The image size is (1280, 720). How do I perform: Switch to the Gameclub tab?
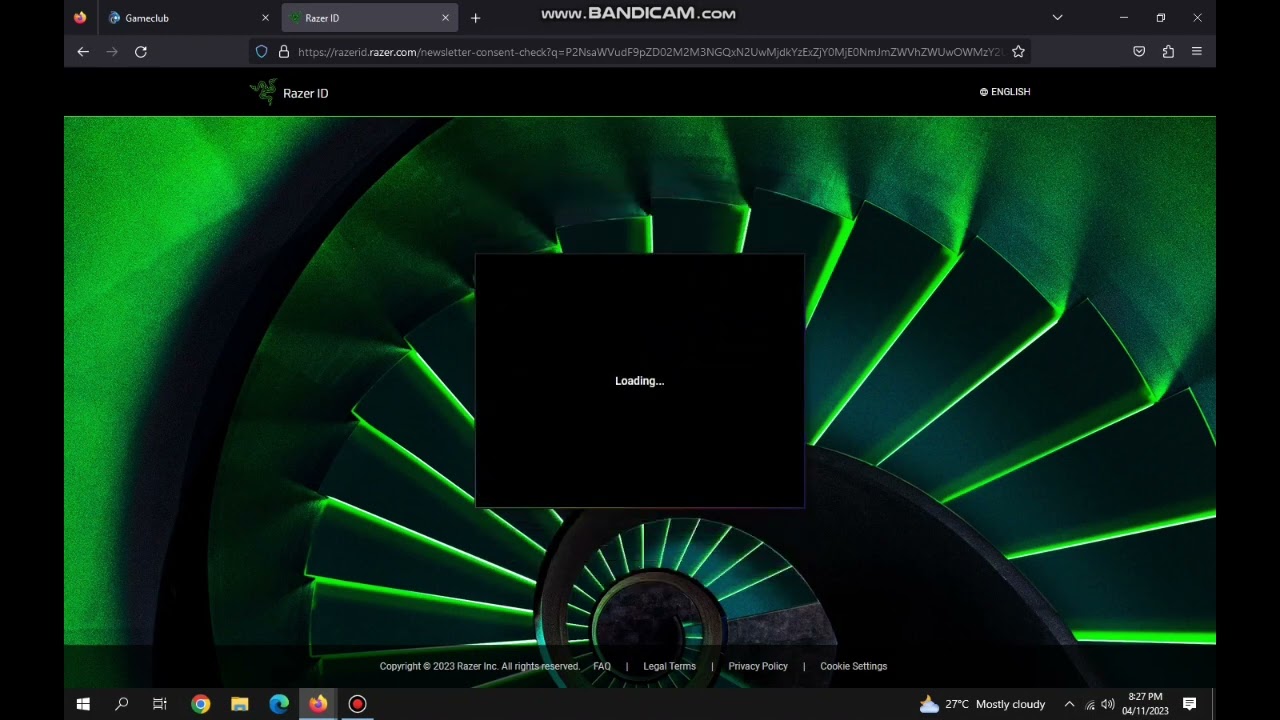pyautogui.click(x=188, y=18)
